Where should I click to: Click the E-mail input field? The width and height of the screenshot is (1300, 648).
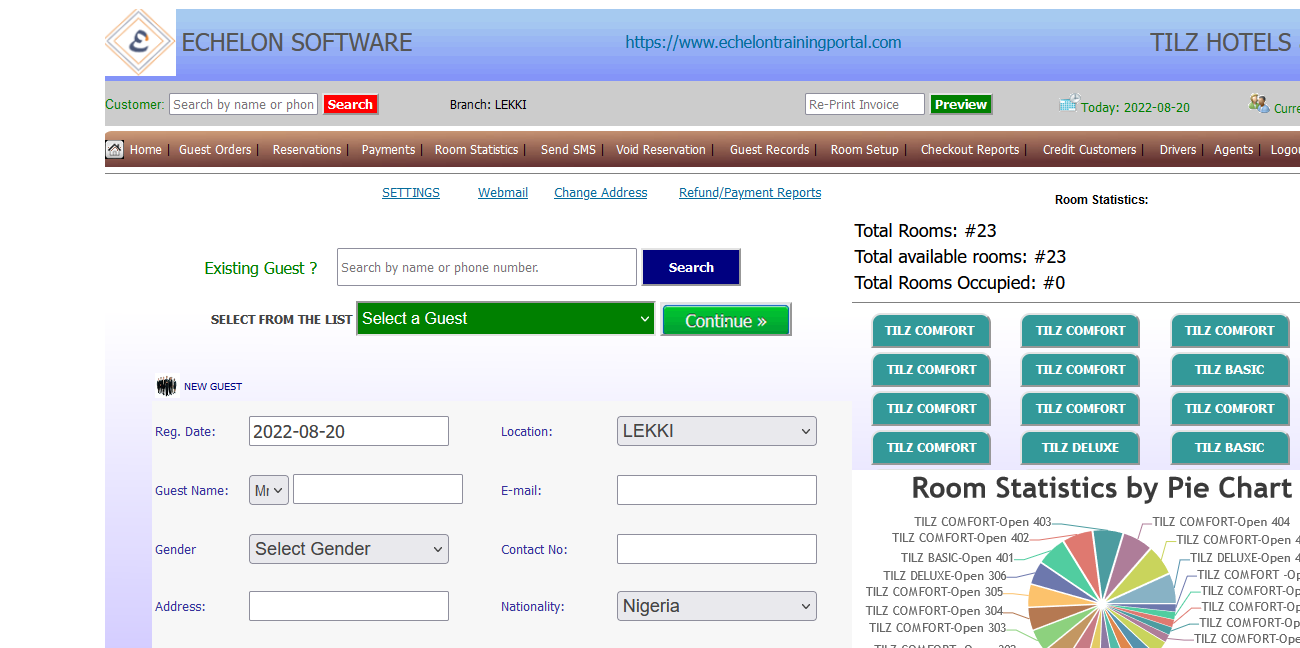point(717,490)
